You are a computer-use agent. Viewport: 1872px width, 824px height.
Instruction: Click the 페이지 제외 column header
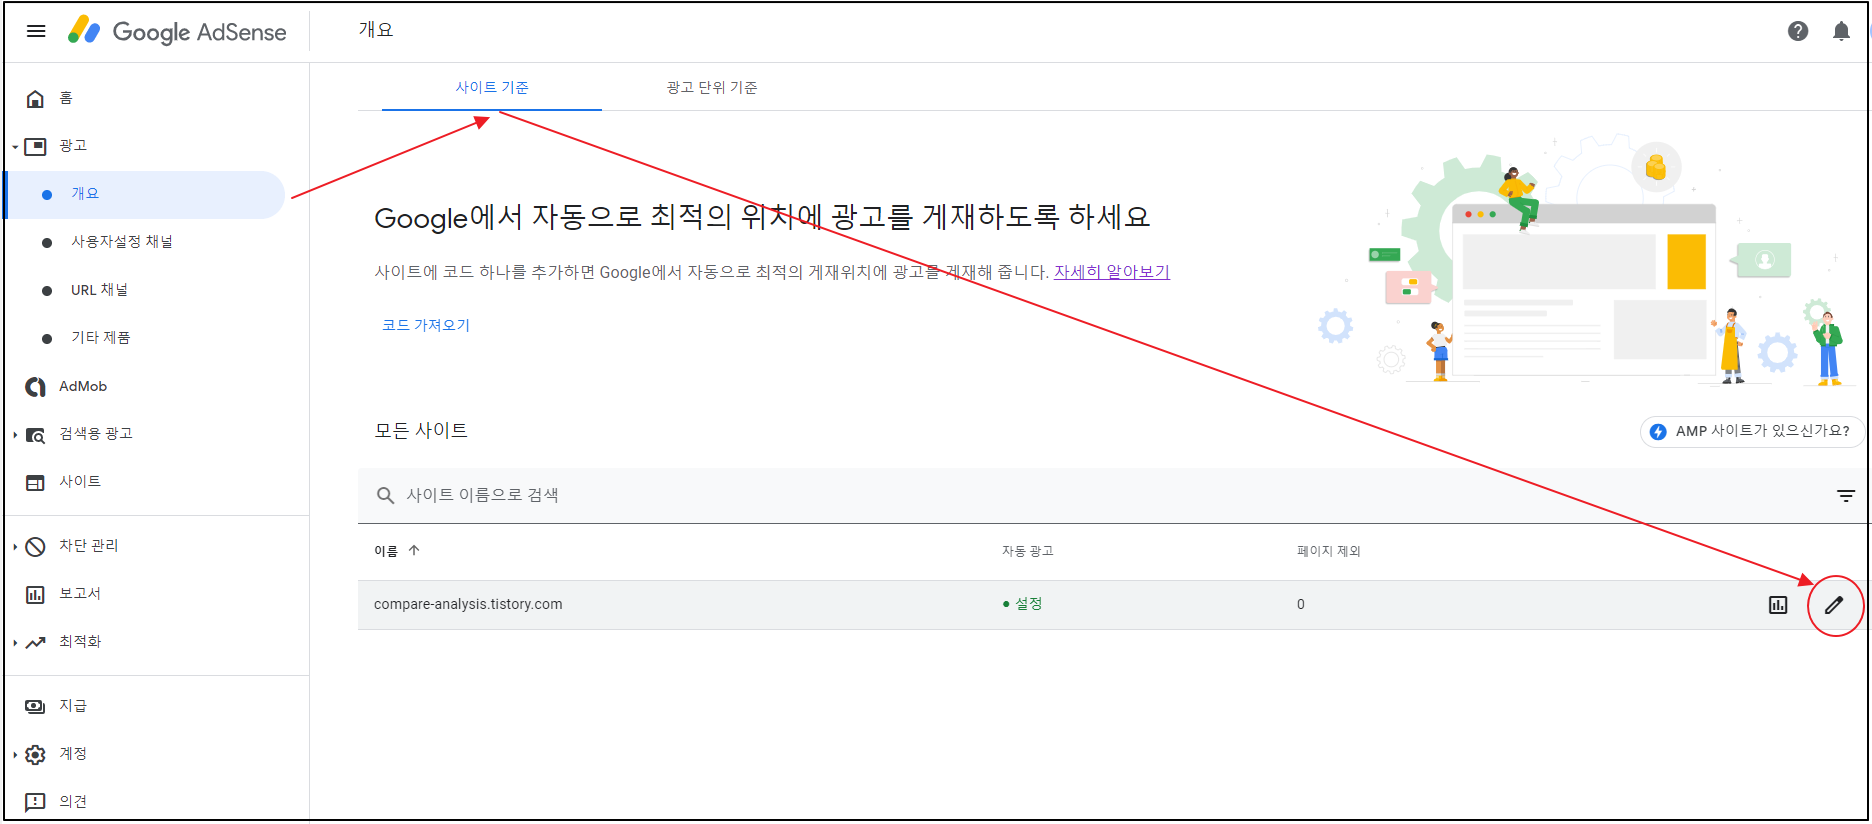pos(1328,551)
